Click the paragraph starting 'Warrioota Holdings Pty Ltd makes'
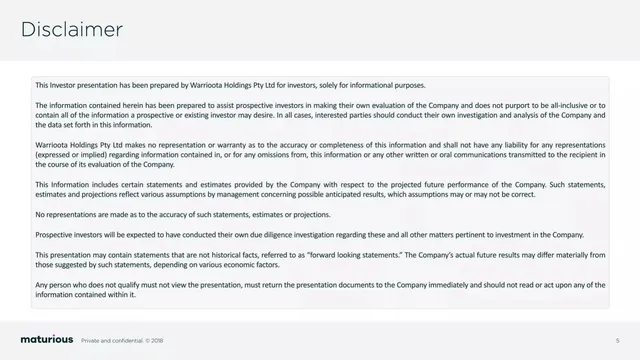Viewport: 640px width, 360px height. pos(320,155)
